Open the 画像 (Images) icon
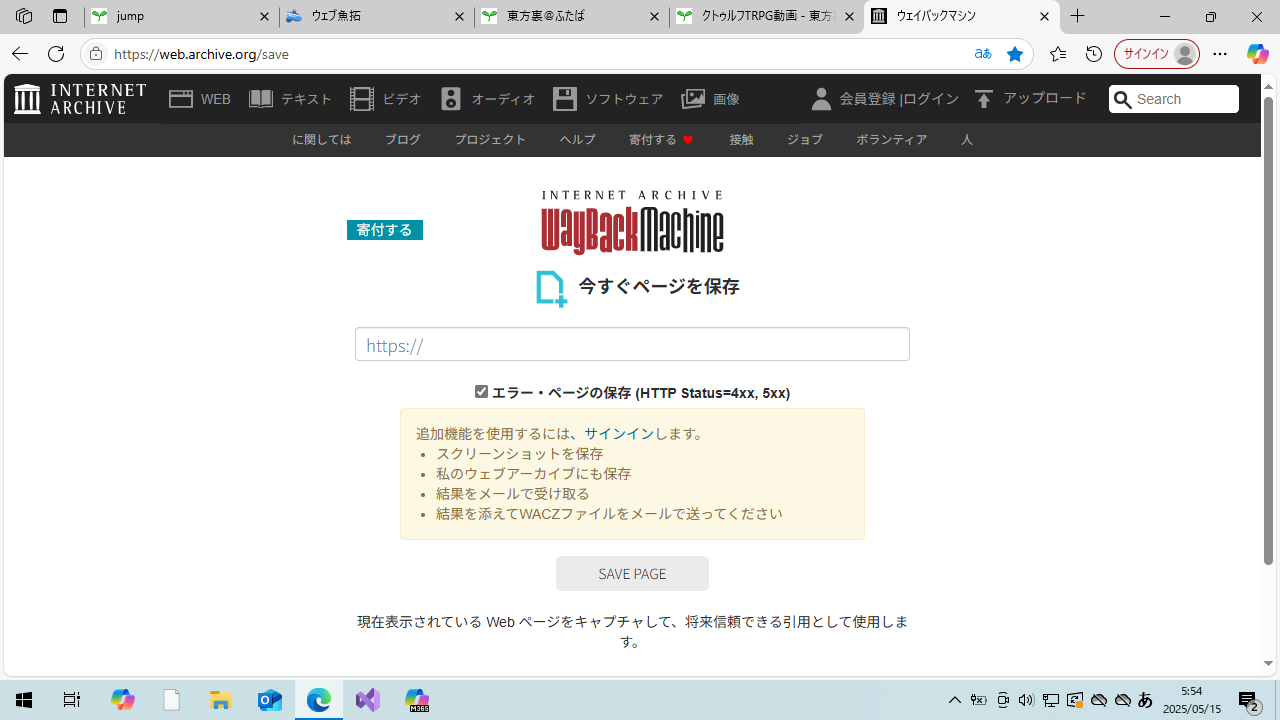Image resolution: width=1280 pixels, height=720 pixels. coord(693,99)
